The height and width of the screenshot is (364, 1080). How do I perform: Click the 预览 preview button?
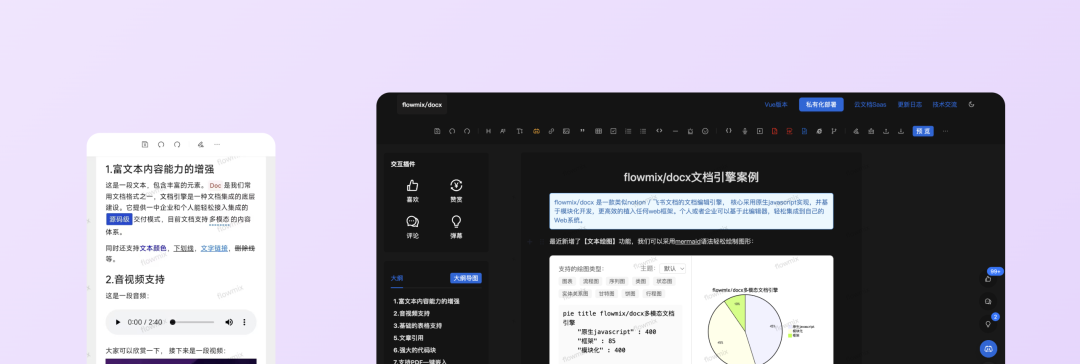click(x=923, y=131)
